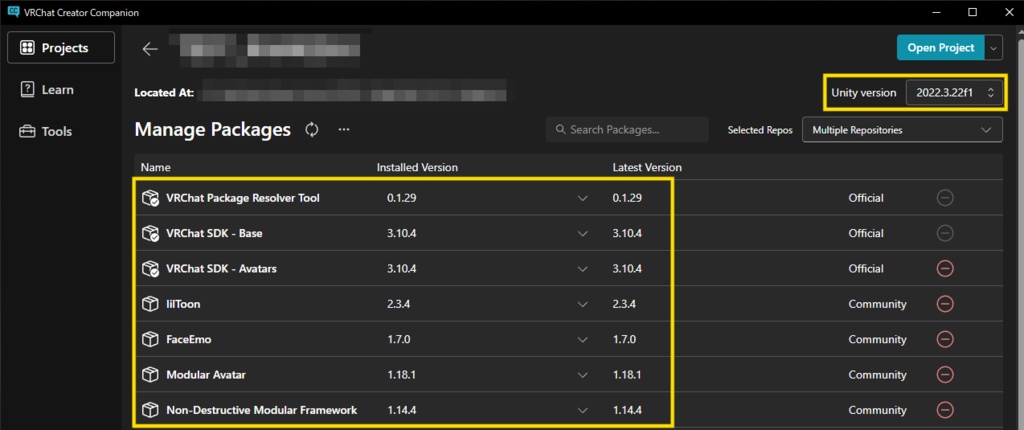The image size is (1024, 430).
Task: Open the version dropdown for Modular Avatar
Action: tap(583, 374)
